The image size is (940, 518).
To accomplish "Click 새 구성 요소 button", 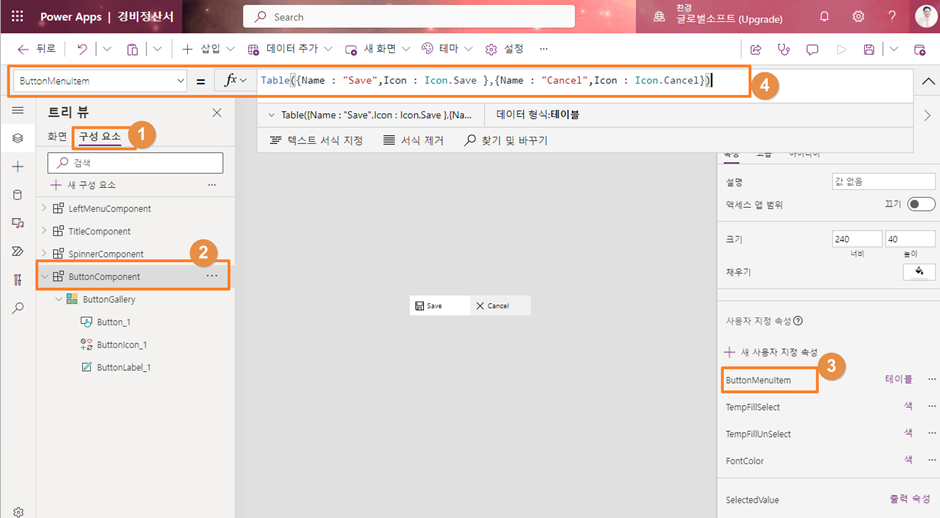I will coord(83,185).
